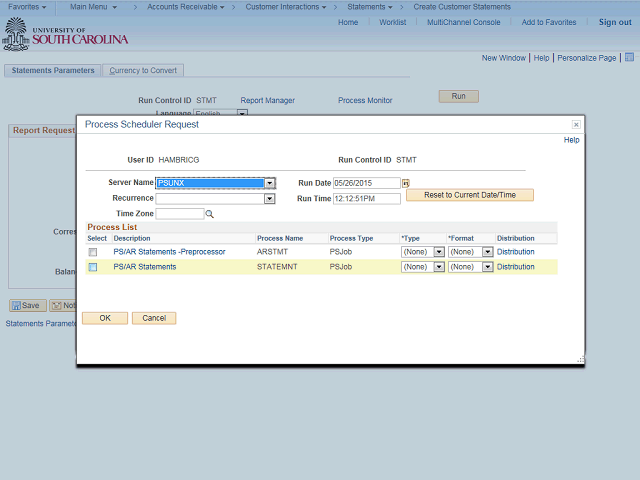This screenshot has width=640, height=480.
Task: Cancel the process scheduler request
Action: click(154, 318)
